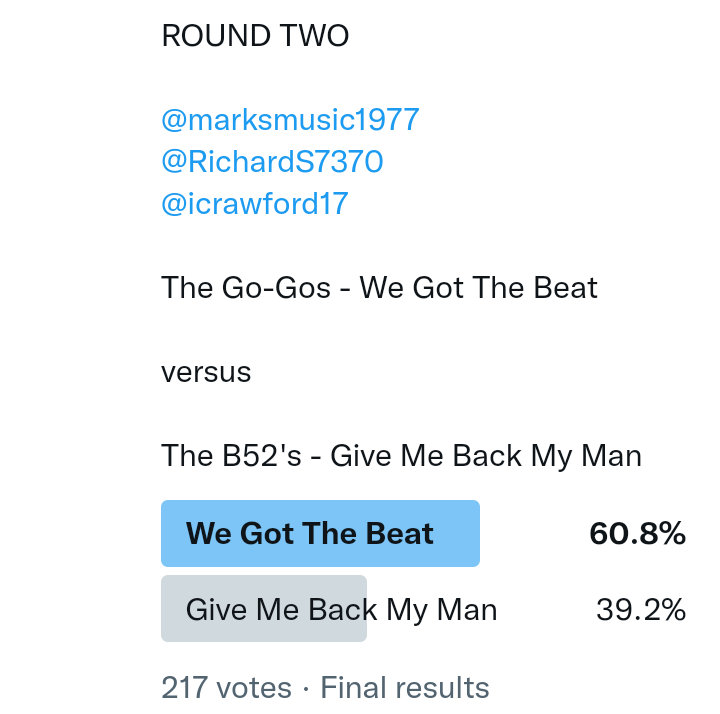Visit the @icrawford17 mention link
The width and height of the screenshot is (720, 714).
coord(254,204)
